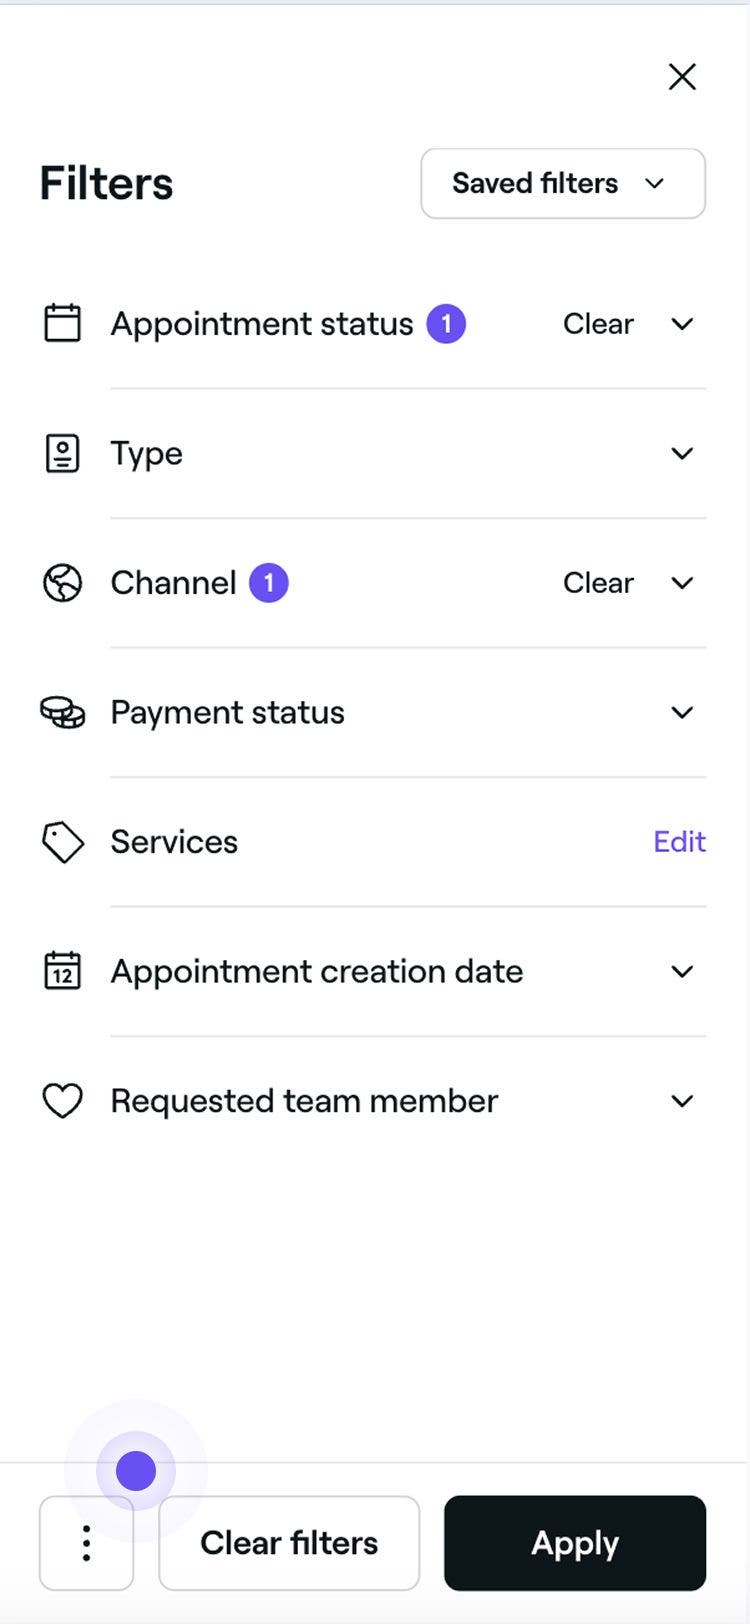Click the heart icon beside Requested team member
This screenshot has width=750, height=1624.
(x=62, y=1101)
